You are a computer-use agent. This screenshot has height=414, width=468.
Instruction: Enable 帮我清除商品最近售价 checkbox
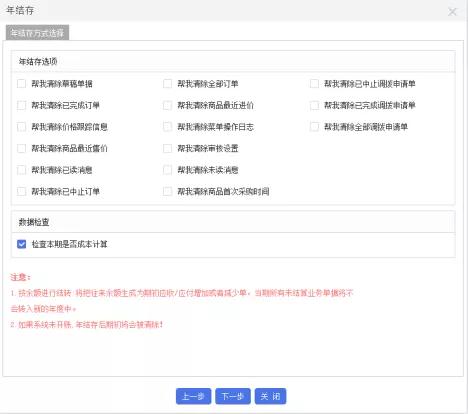[21, 148]
